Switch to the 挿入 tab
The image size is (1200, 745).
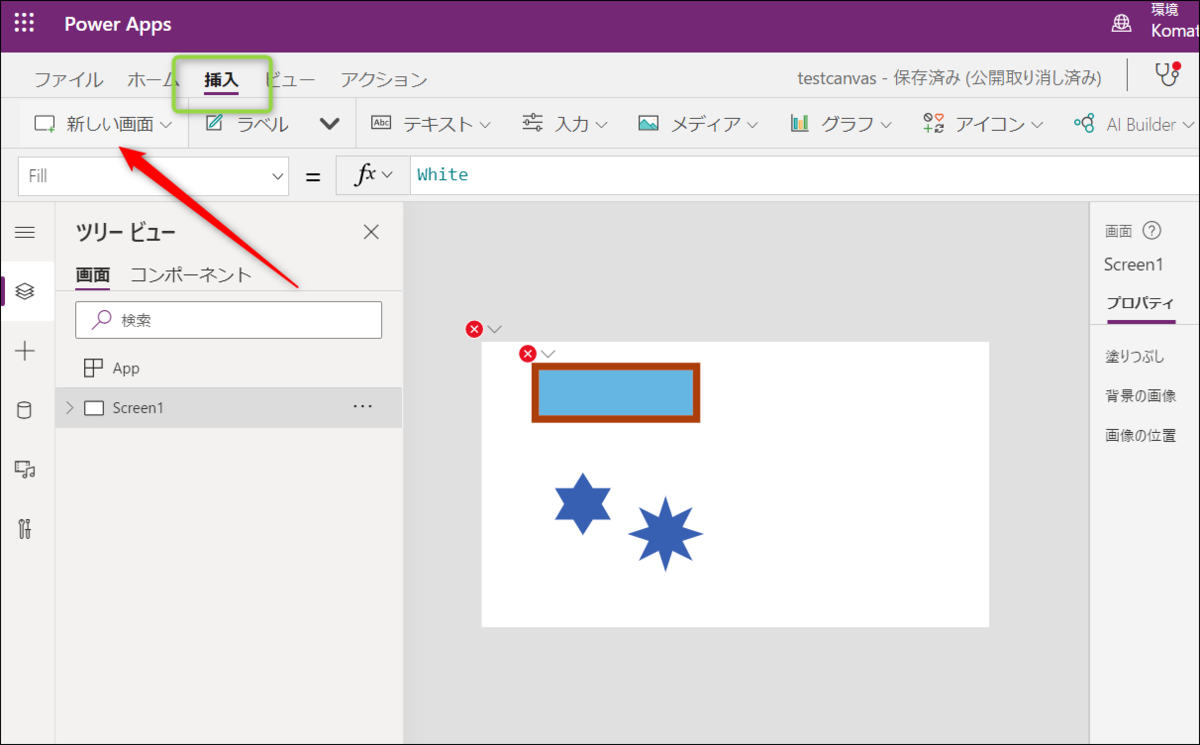point(221,80)
